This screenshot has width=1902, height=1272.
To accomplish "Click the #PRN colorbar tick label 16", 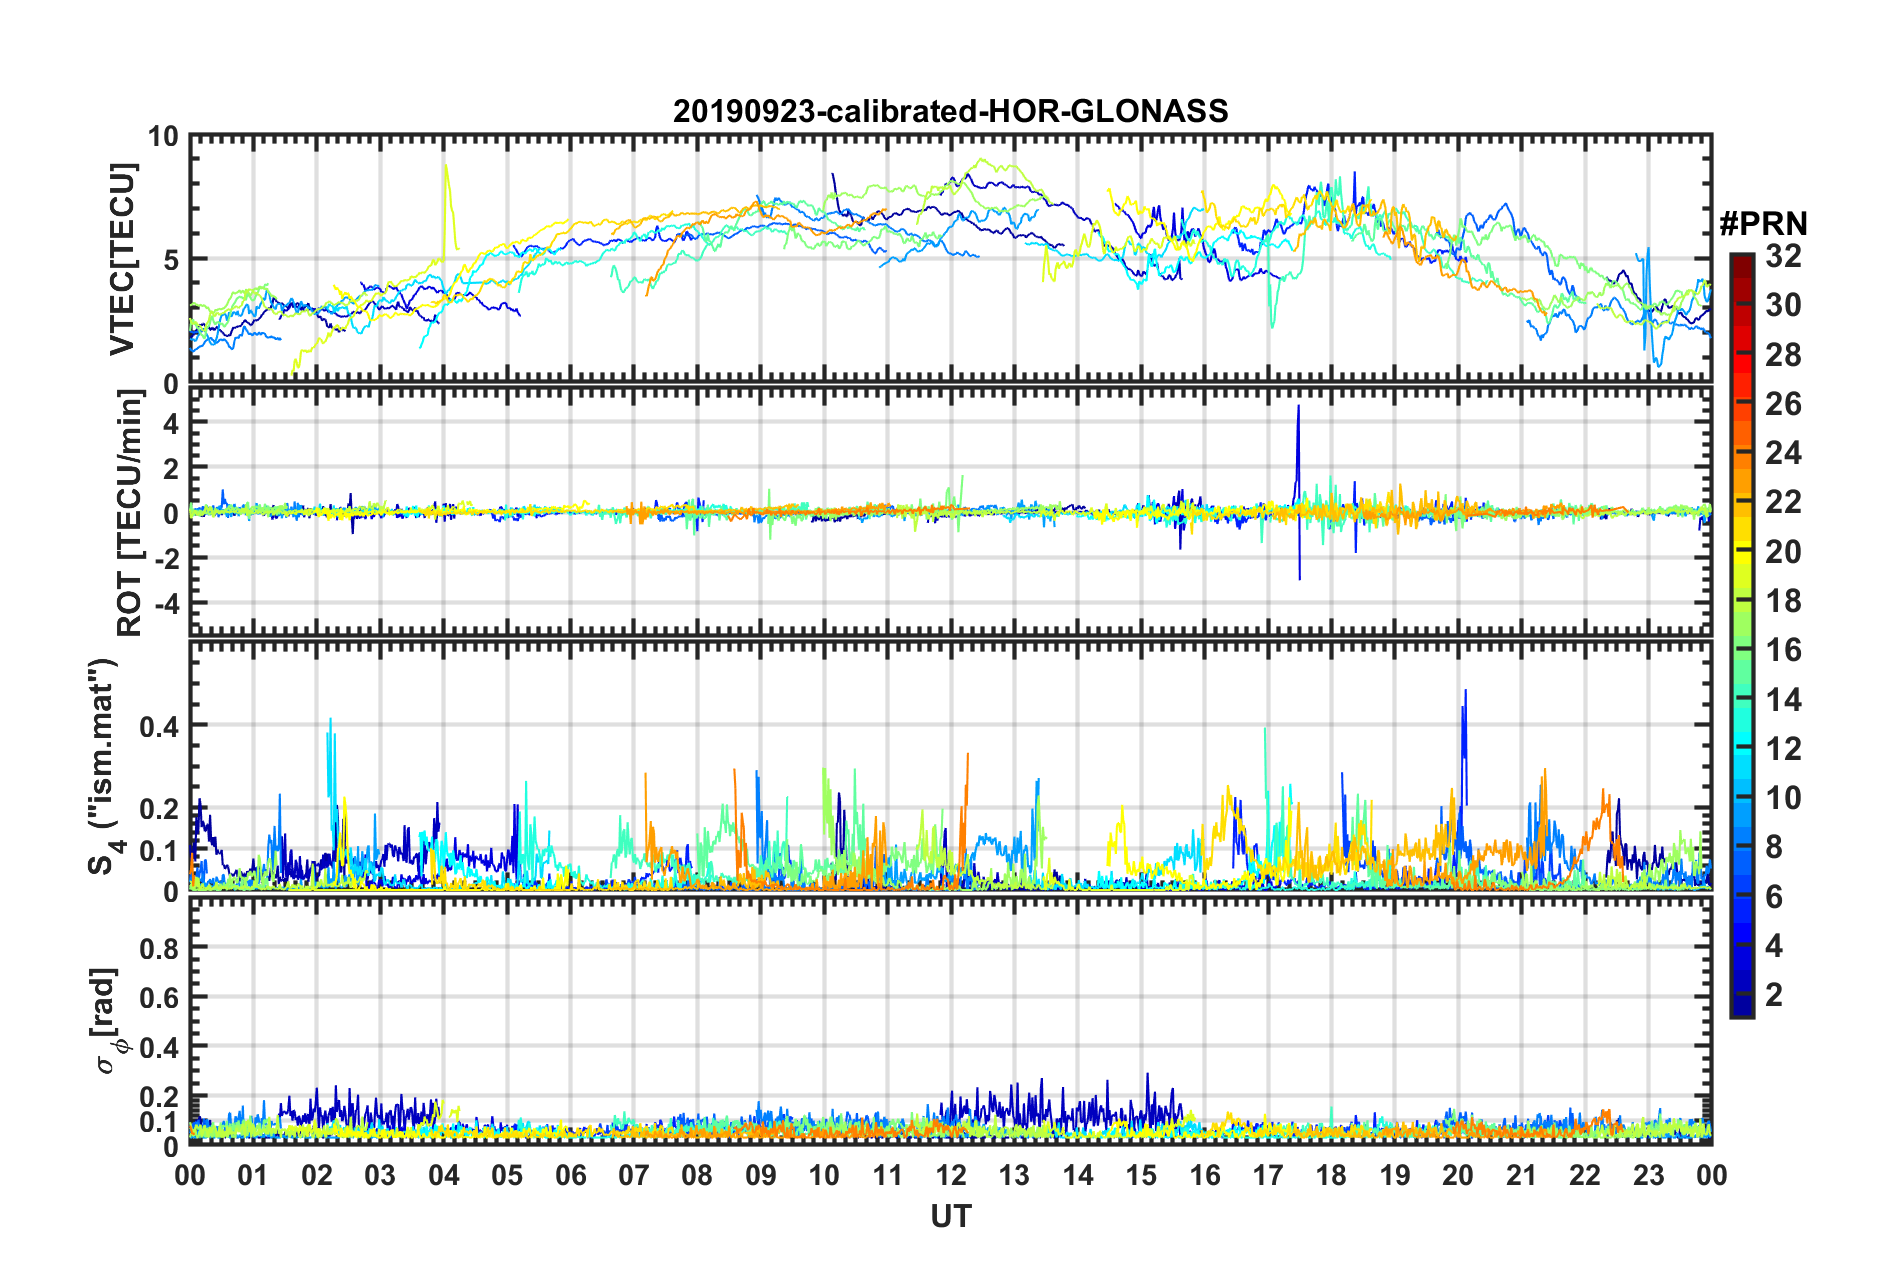I will pos(1783,650).
